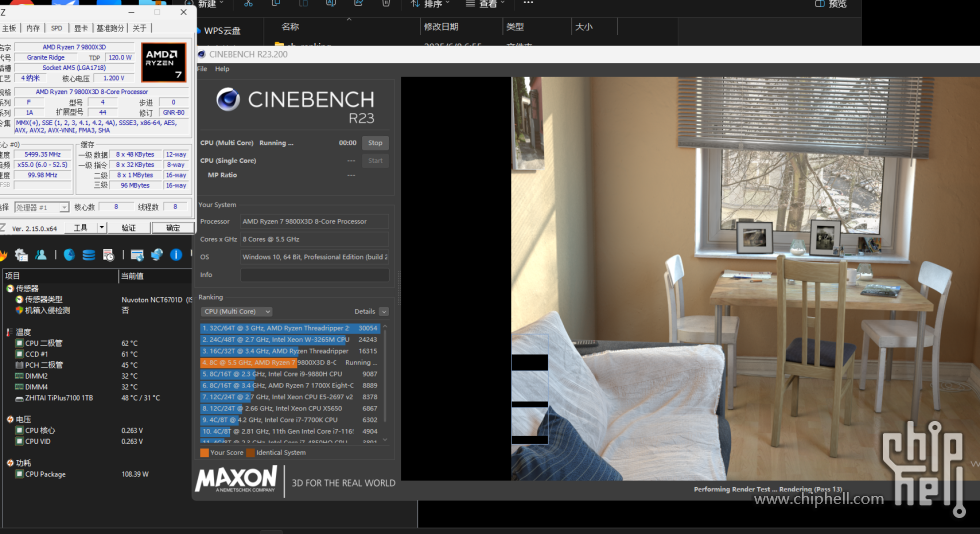Open the blue disk benchmark icon in AIDA64

tap(69, 254)
